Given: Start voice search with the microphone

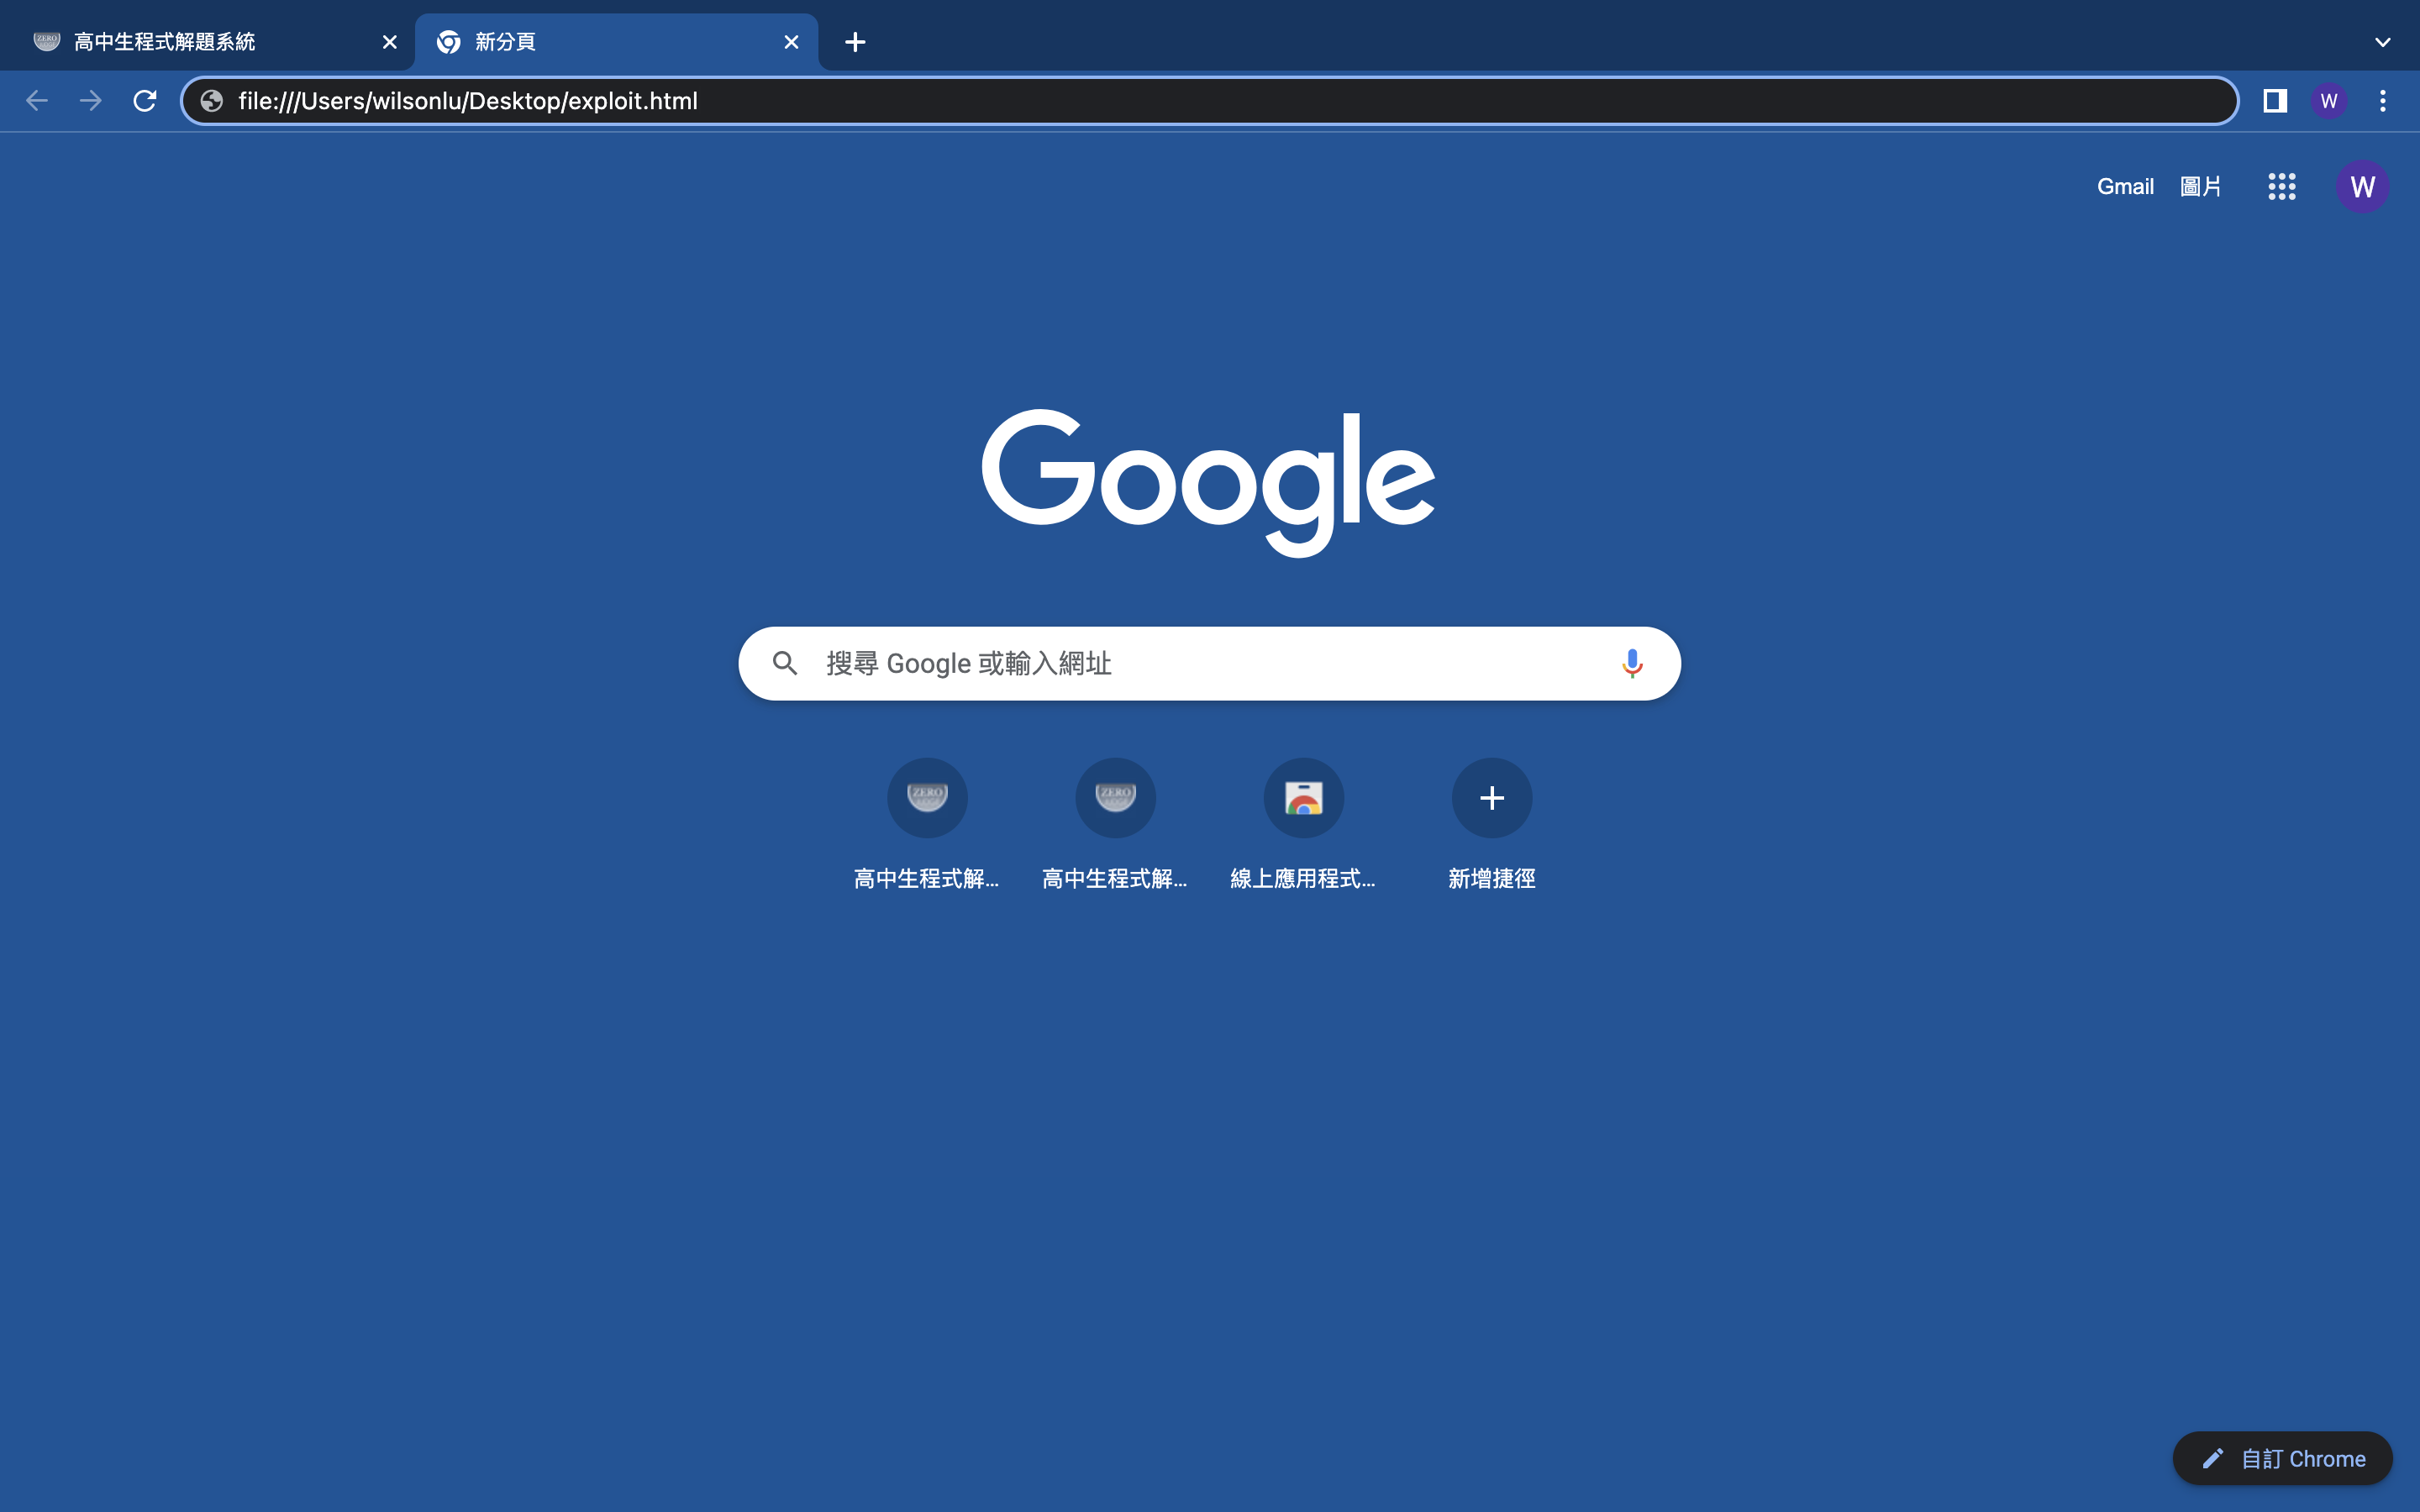Looking at the screenshot, I should point(1632,664).
